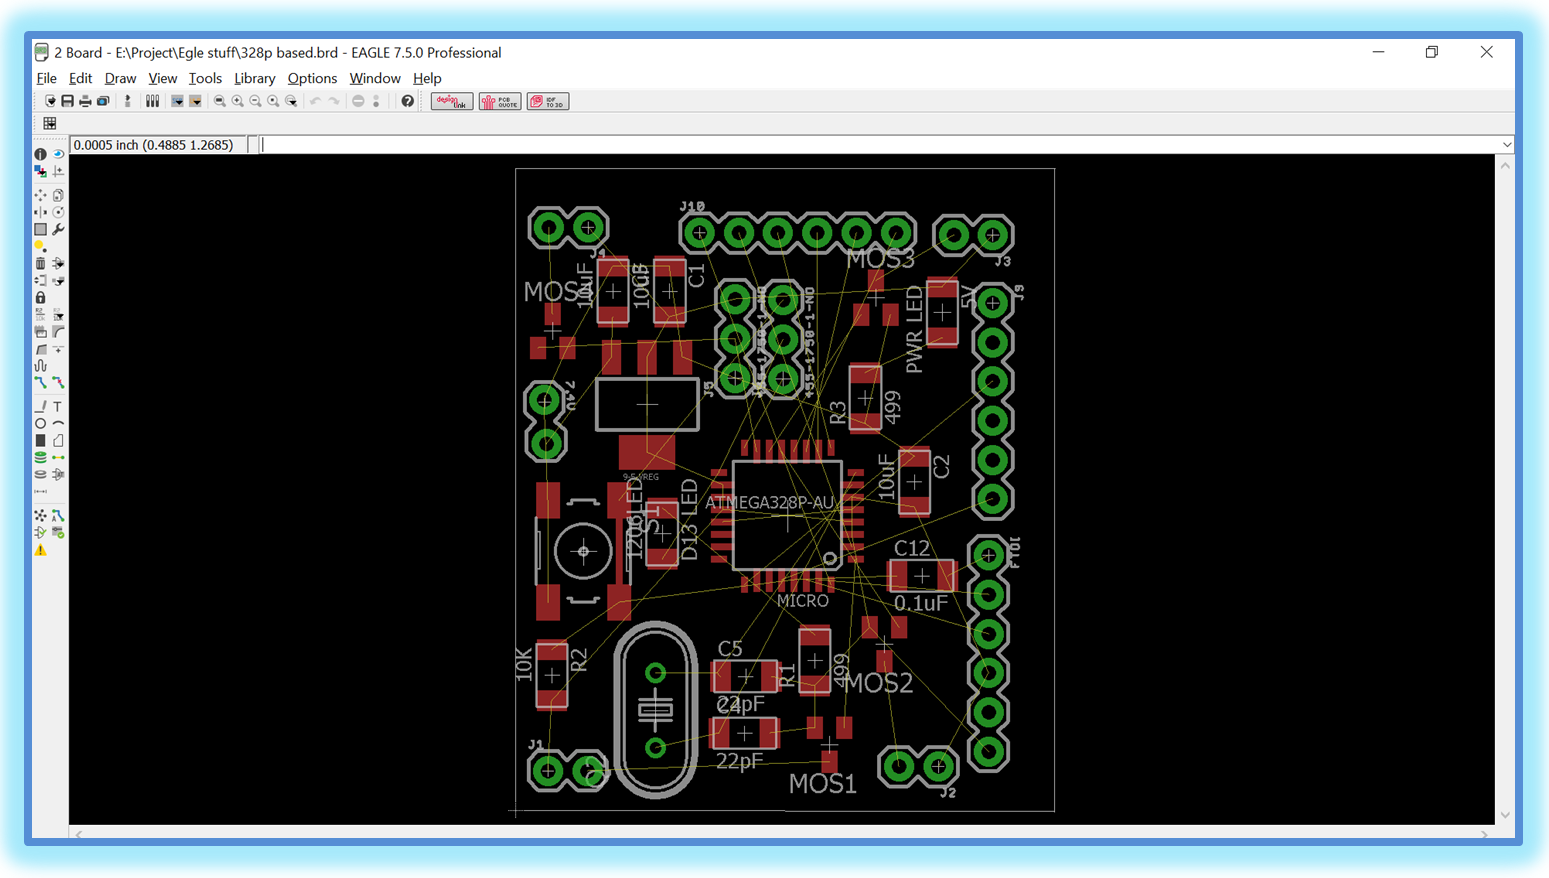Viewport: 1549px width, 878px height.
Task: Click the Display layers color icon
Action: [x=40, y=171]
